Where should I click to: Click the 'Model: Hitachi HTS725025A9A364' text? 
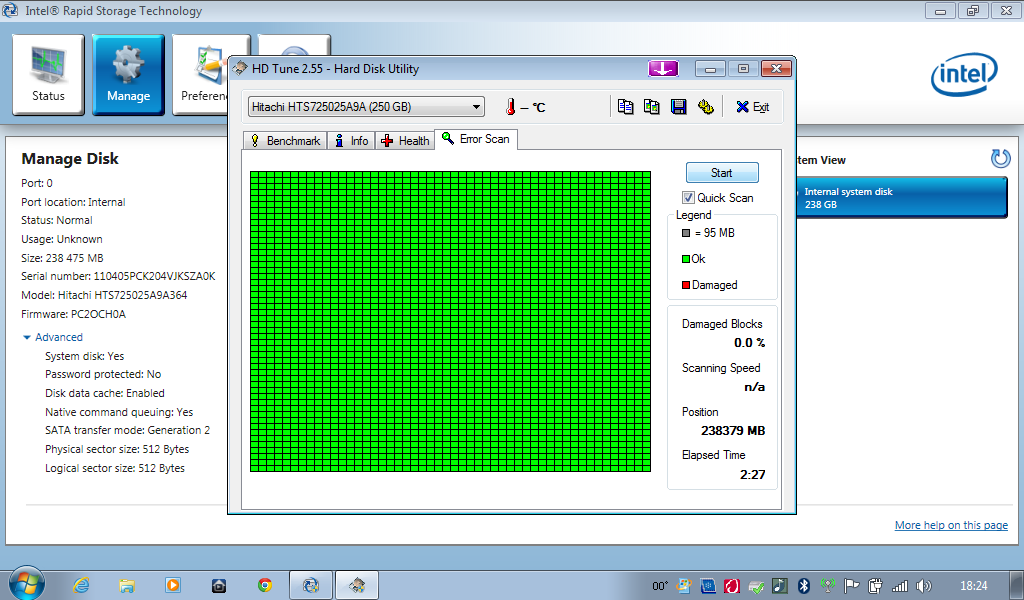pyautogui.click(x=104, y=295)
